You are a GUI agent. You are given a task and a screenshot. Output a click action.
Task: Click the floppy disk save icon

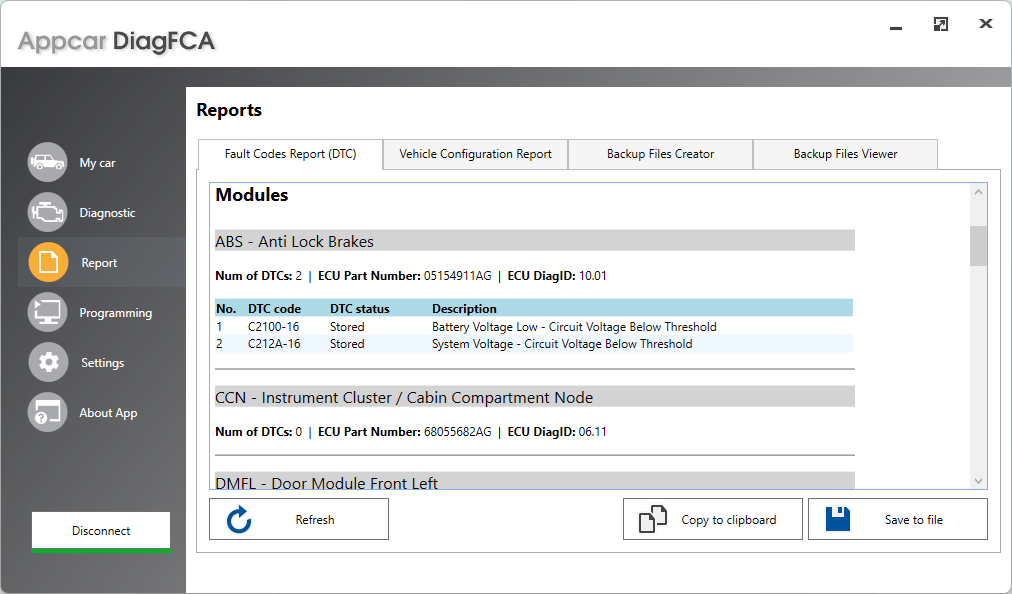(x=838, y=518)
